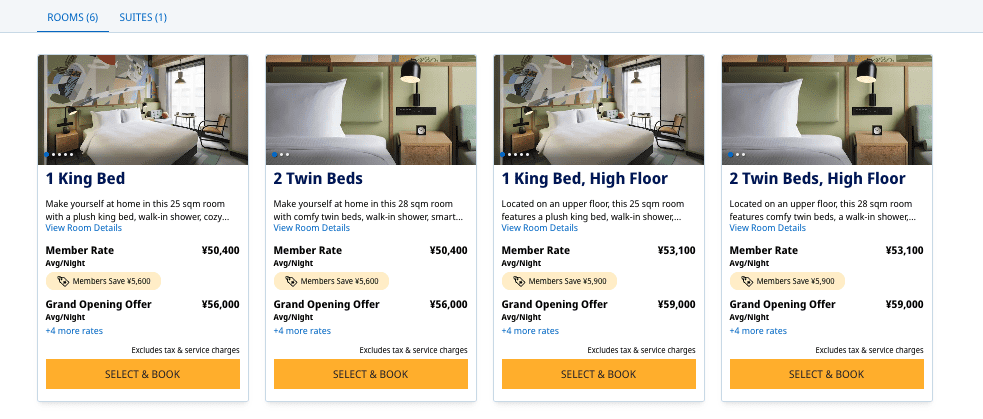This screenshot has width=983, height=419.
Task: Show +4 more rates for 2 Twin Beds, High Floor
Action: coord(758,331)
